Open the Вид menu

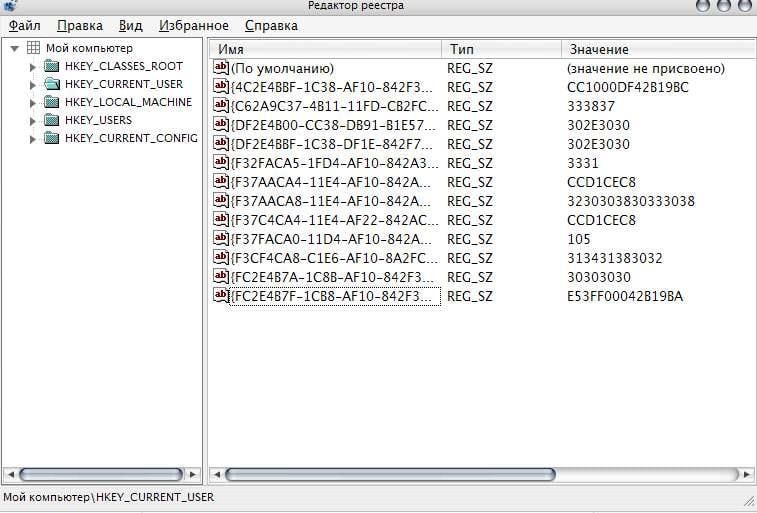(x=130, y=26)
